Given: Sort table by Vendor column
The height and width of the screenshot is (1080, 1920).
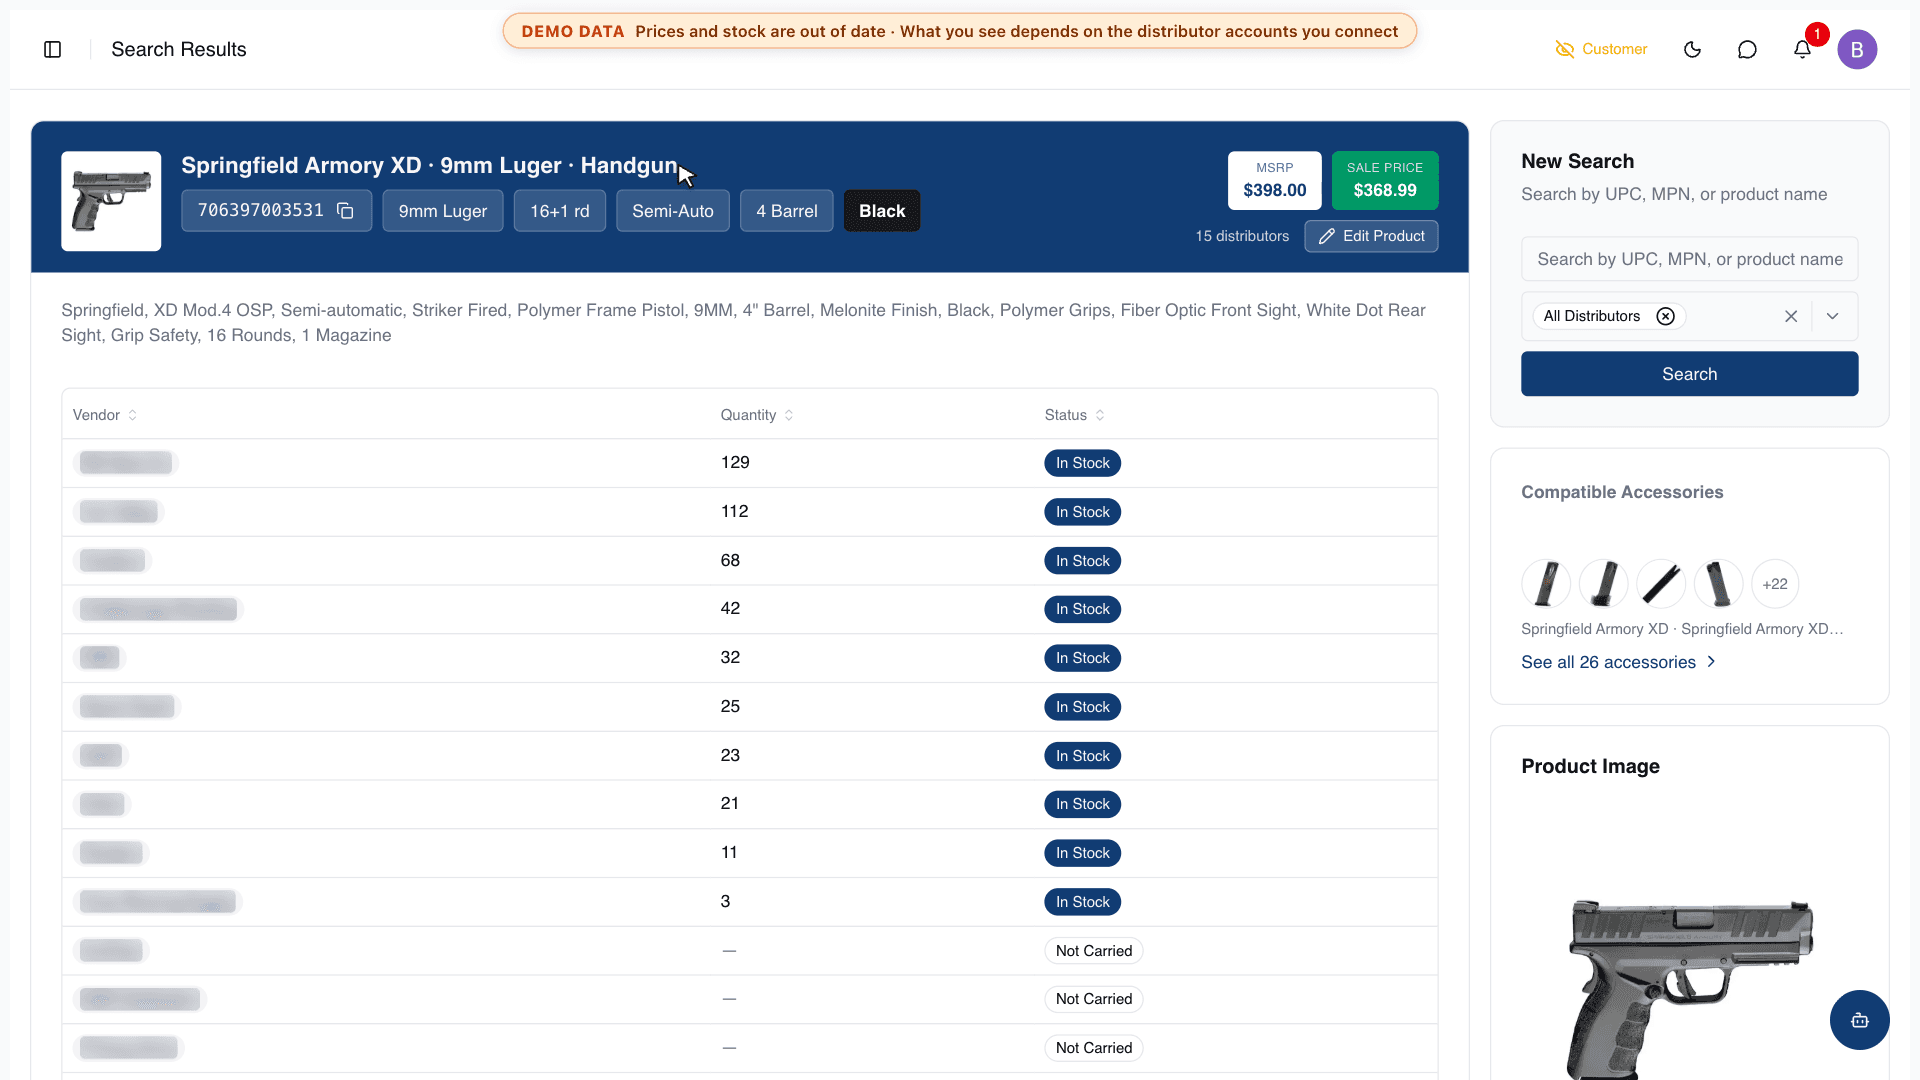Looking at the screenshot, I should coord(105,415).
